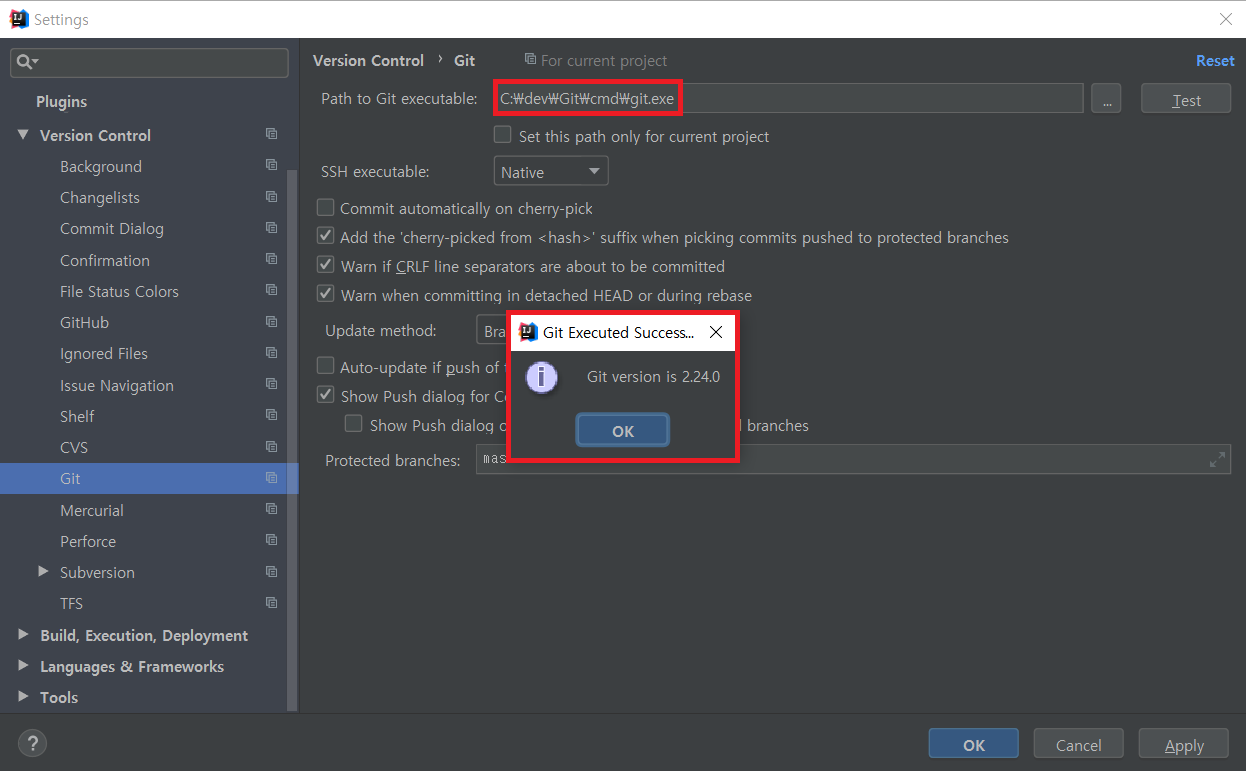Enable 'Commit automatically on cherry-pick'

[x=325, y=208]
